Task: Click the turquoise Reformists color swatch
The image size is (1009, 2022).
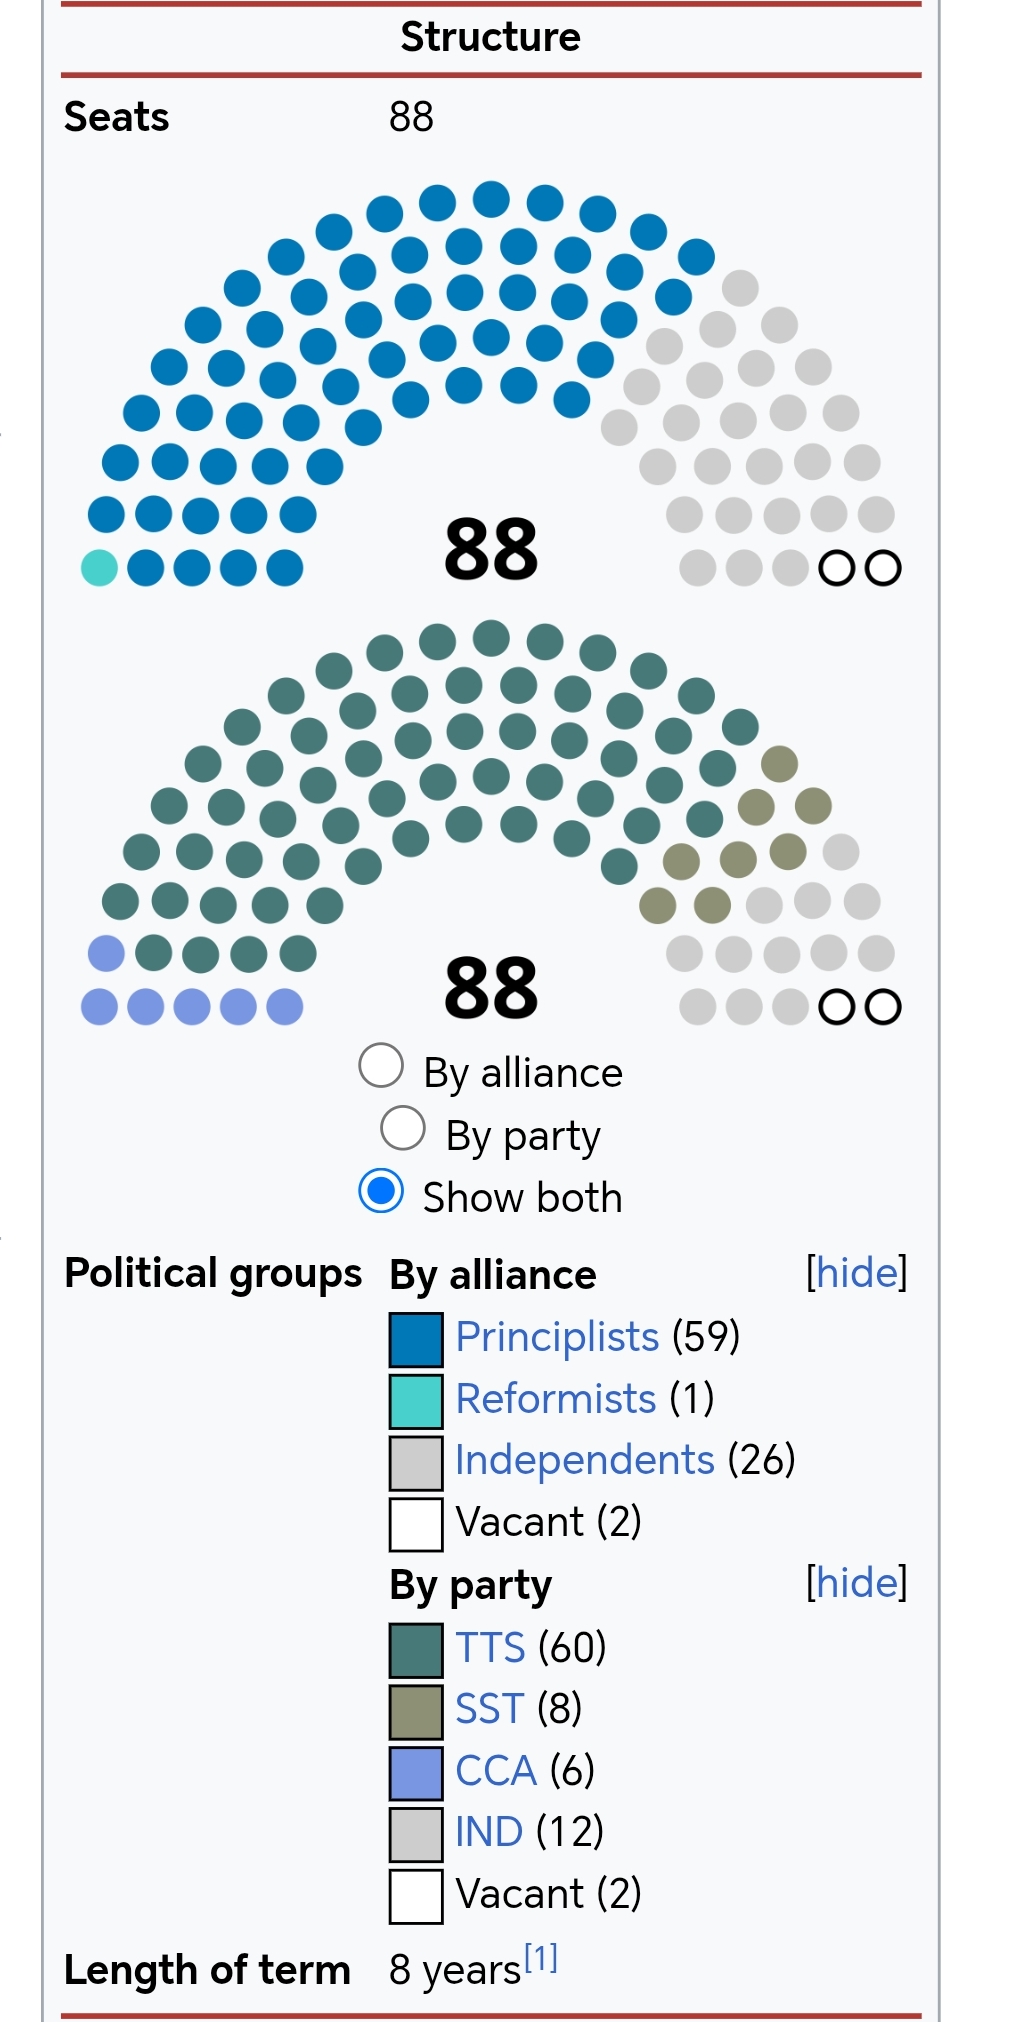Action: (x=416, y=1401)
